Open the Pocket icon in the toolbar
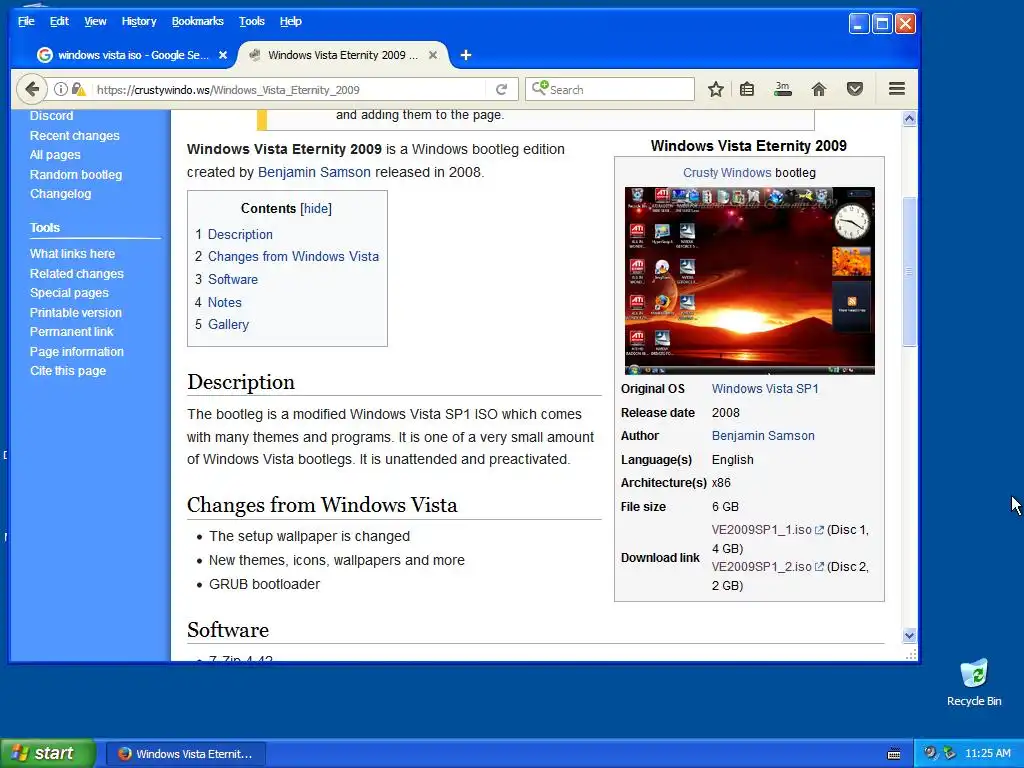The image size is (1024, 768). (854, 89)
